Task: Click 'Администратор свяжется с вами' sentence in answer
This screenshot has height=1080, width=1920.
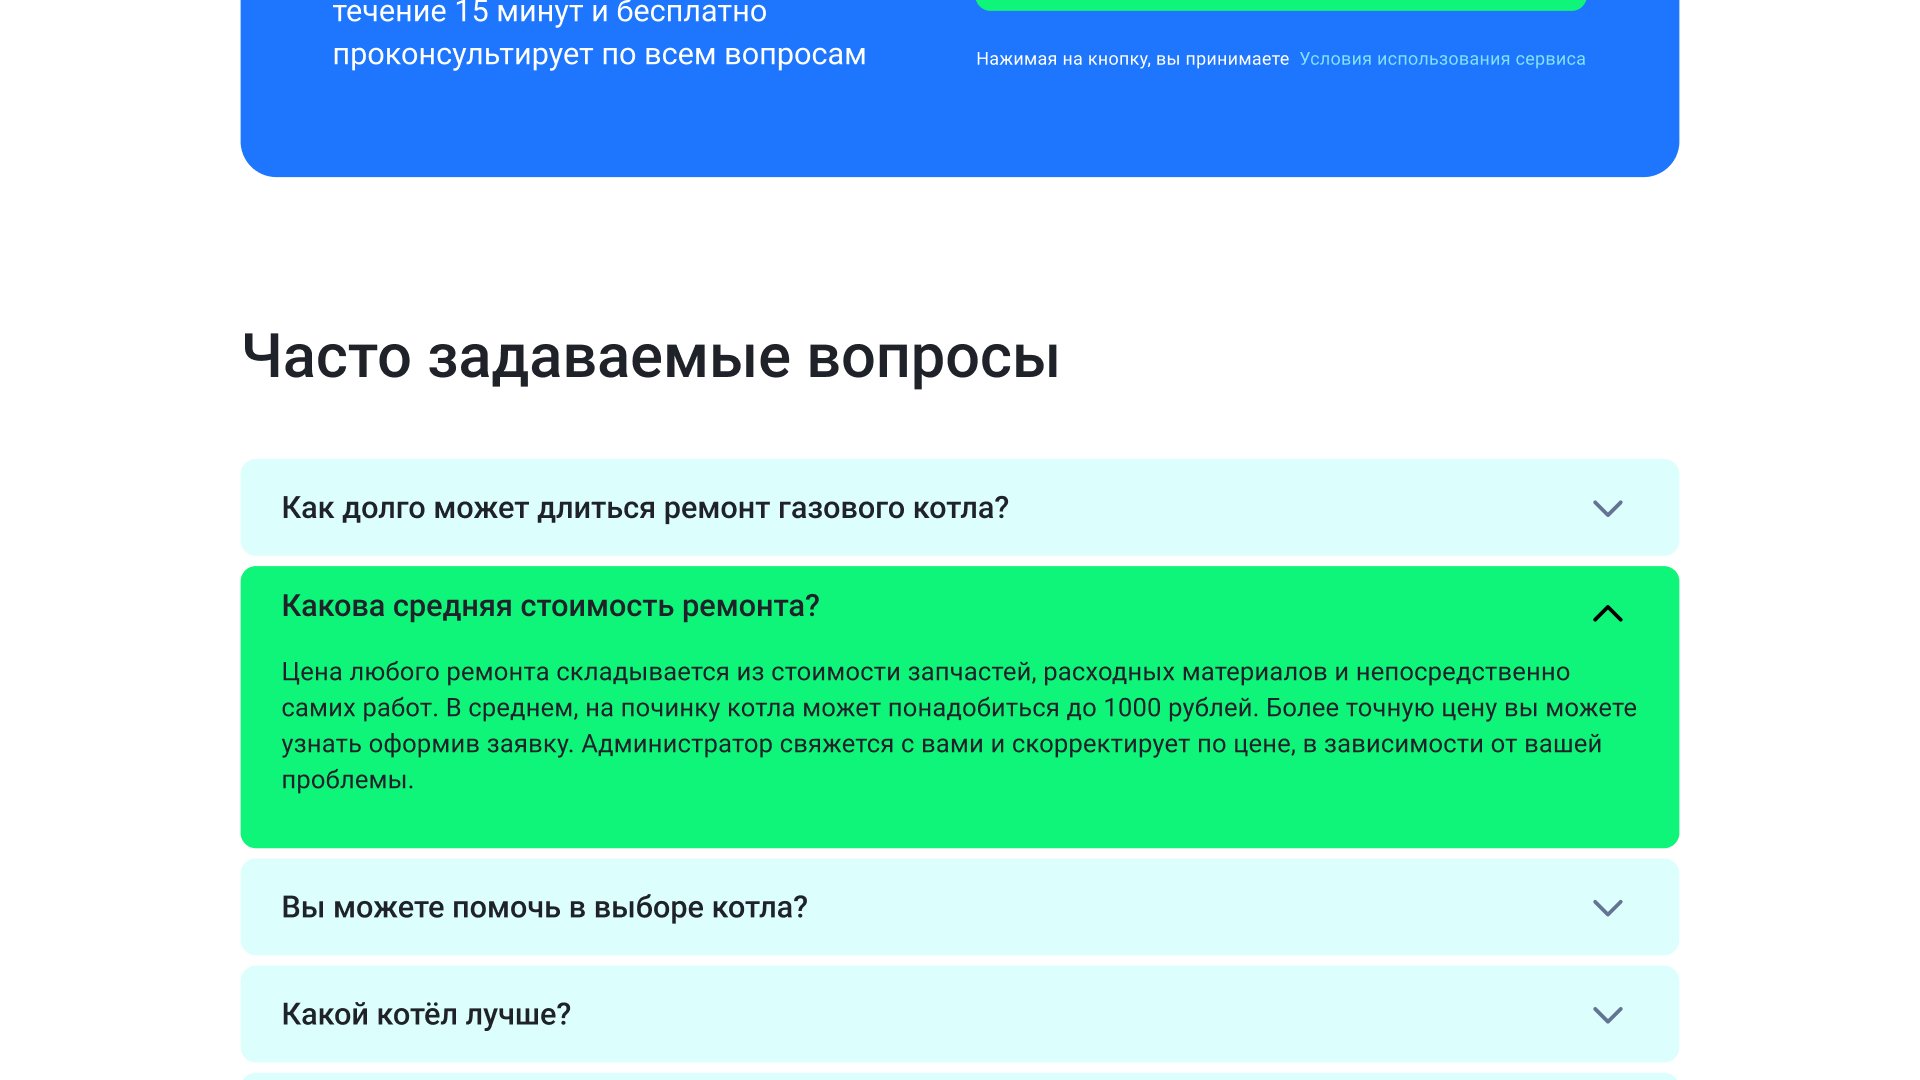Action: [x=780, y=744]
